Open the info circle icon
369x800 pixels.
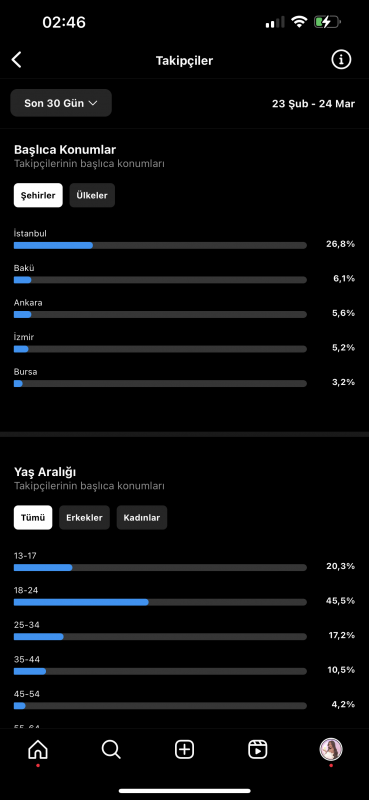pos(341,60)
